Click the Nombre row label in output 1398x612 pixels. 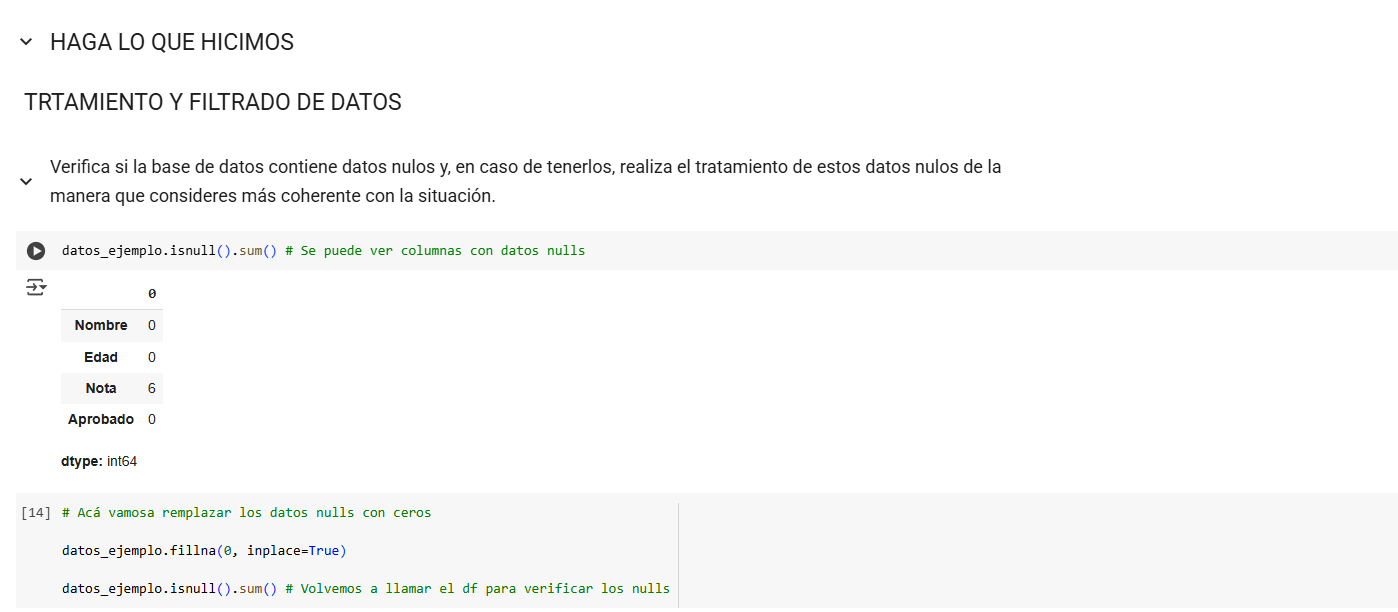point(101,325)
